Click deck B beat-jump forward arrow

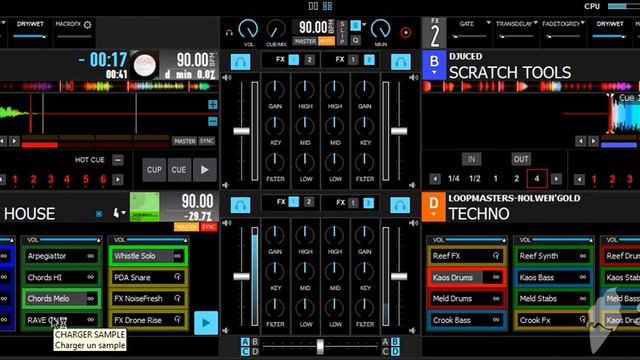click(593, 141)
